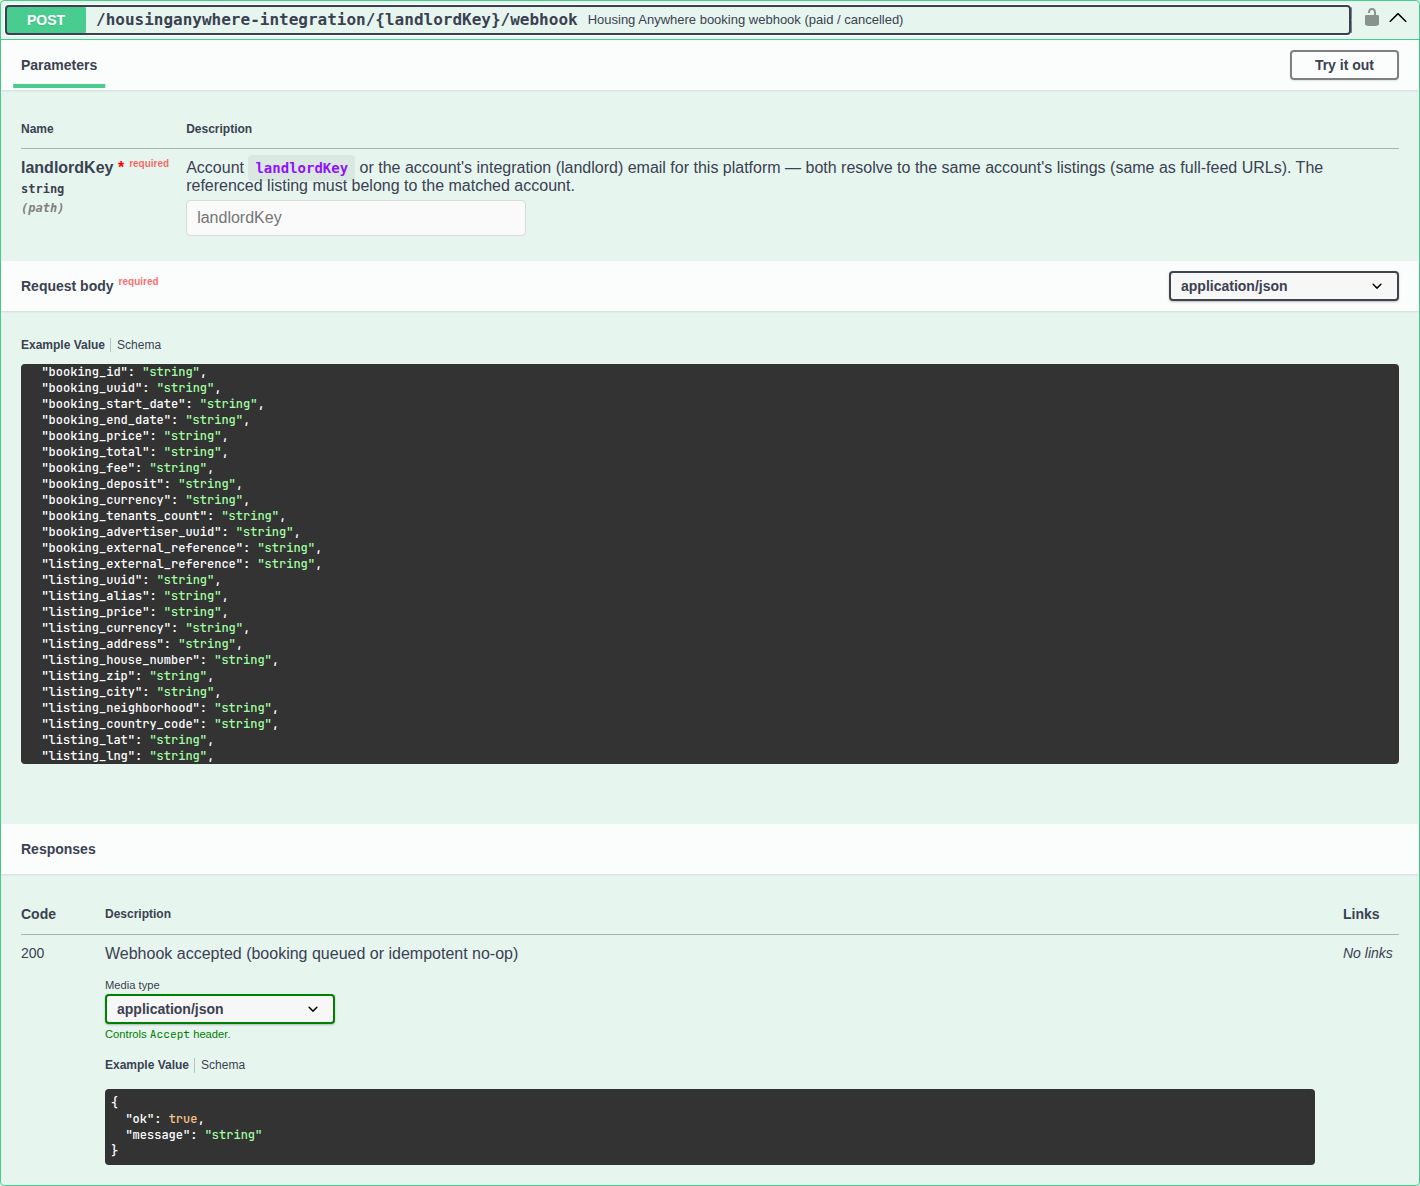Click the "listing_price" line
Viewport: 1420px width, 1186px height.
[x=135, y=612]
